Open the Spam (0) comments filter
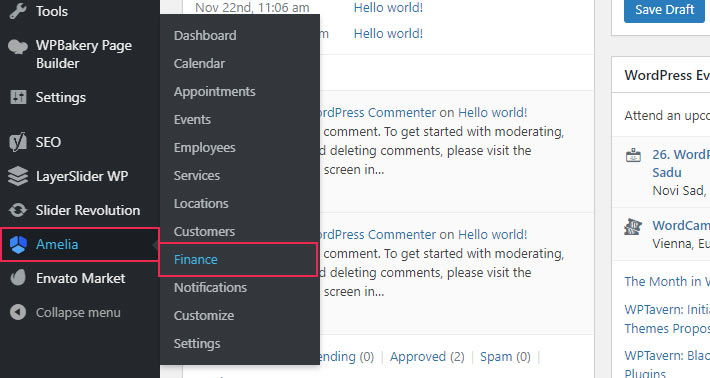This screenshot has width=710, height=378. click(x=505, y=357)
